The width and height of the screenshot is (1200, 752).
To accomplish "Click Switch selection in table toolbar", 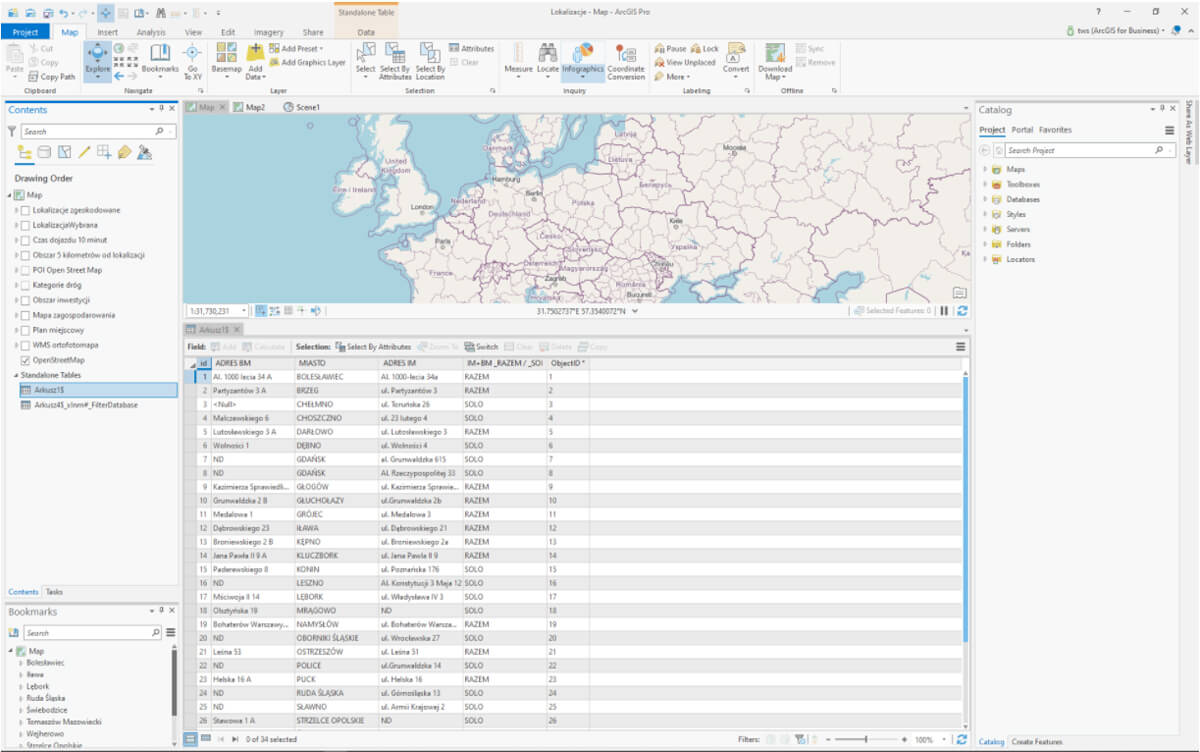I will click(x=482, y=347).
